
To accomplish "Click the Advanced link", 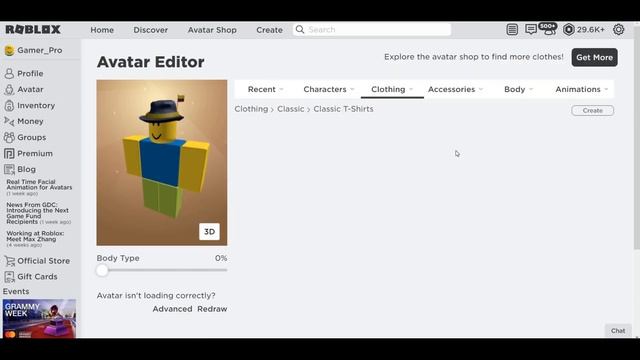I will pyautogui.click(x=172, y=309).
